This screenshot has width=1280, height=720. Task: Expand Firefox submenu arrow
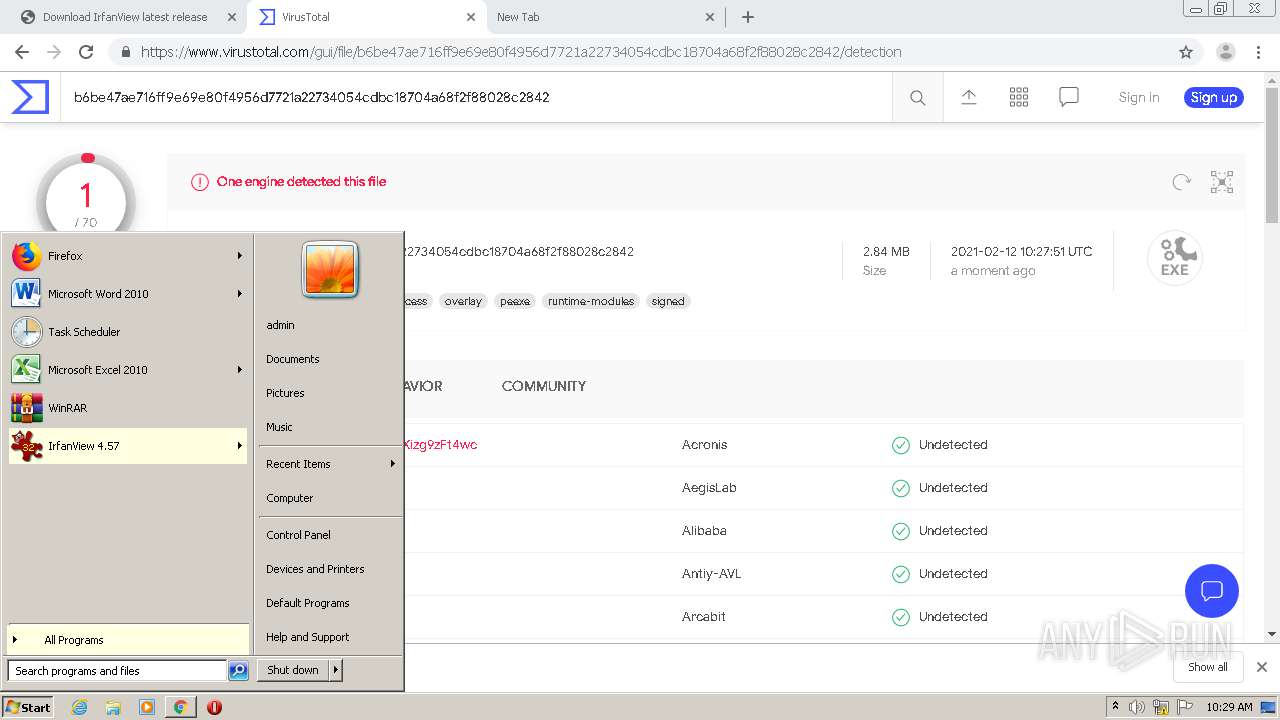click(240, 256)
